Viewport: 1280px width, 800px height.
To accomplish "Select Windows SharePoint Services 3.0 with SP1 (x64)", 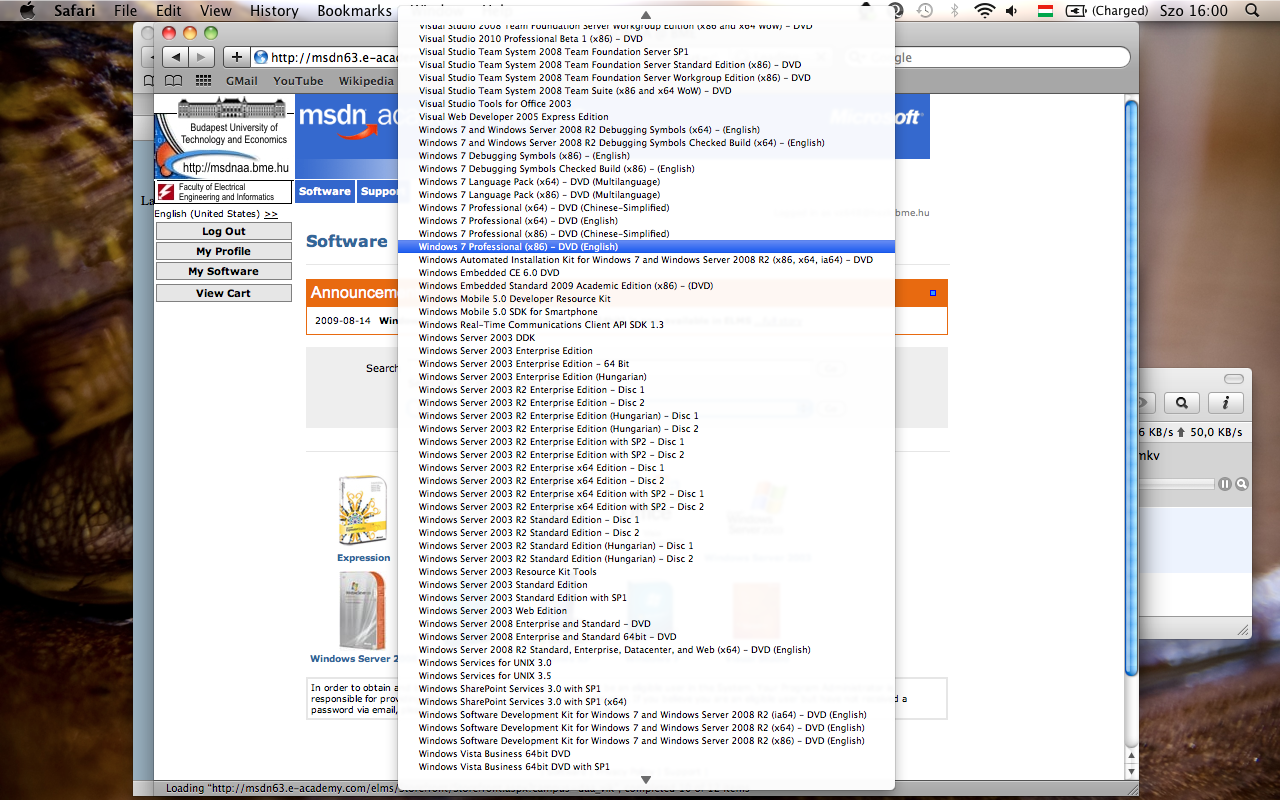I will [x=646, y=702].
